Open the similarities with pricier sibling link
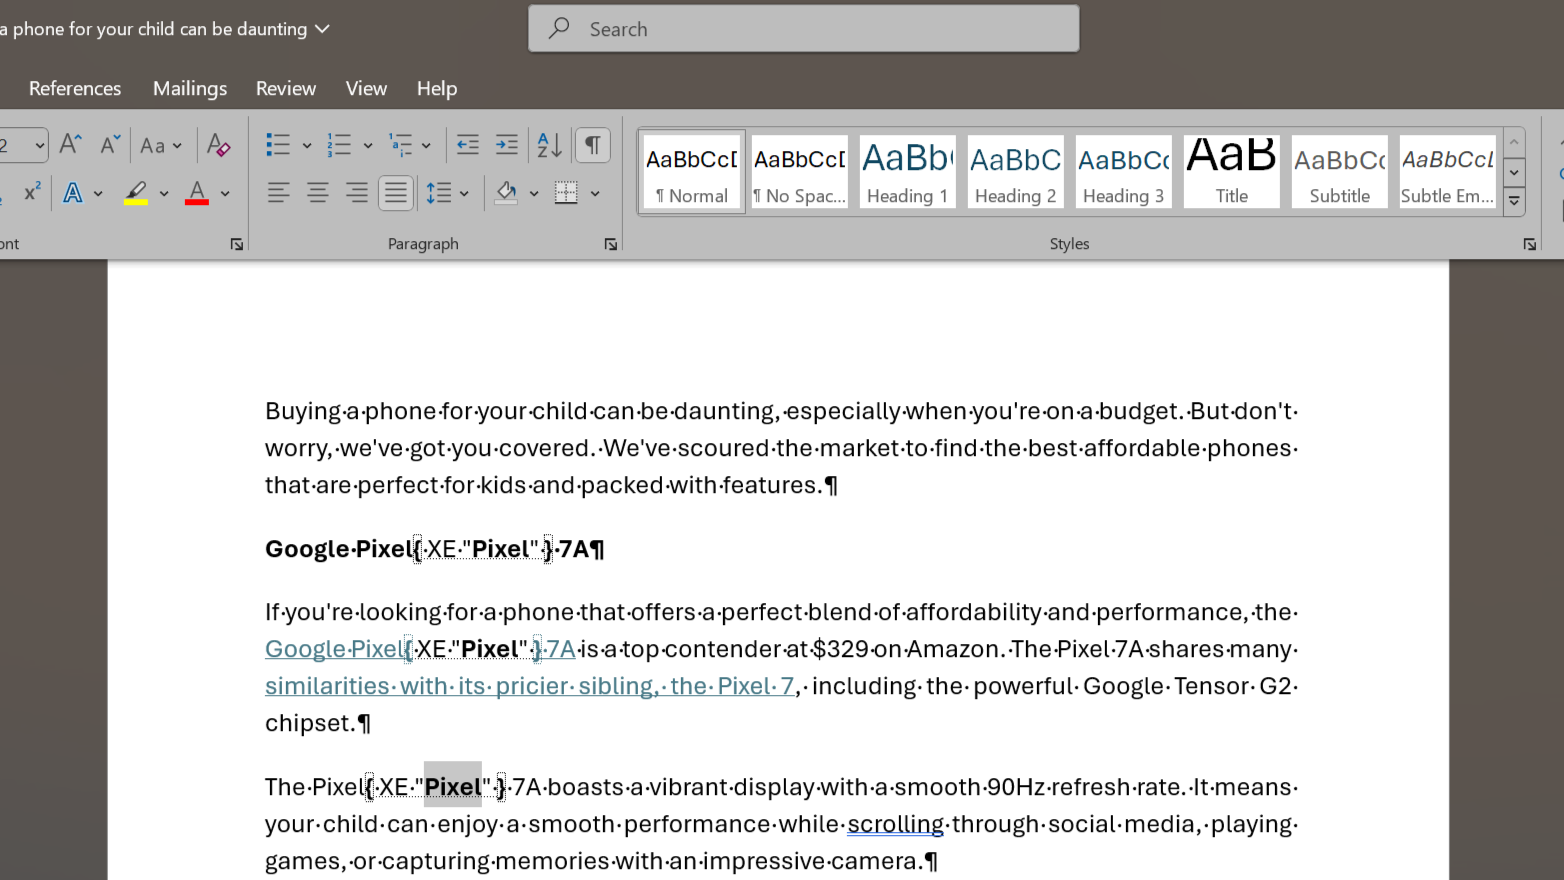This screenshot has width=1564, height=880. 530,686
